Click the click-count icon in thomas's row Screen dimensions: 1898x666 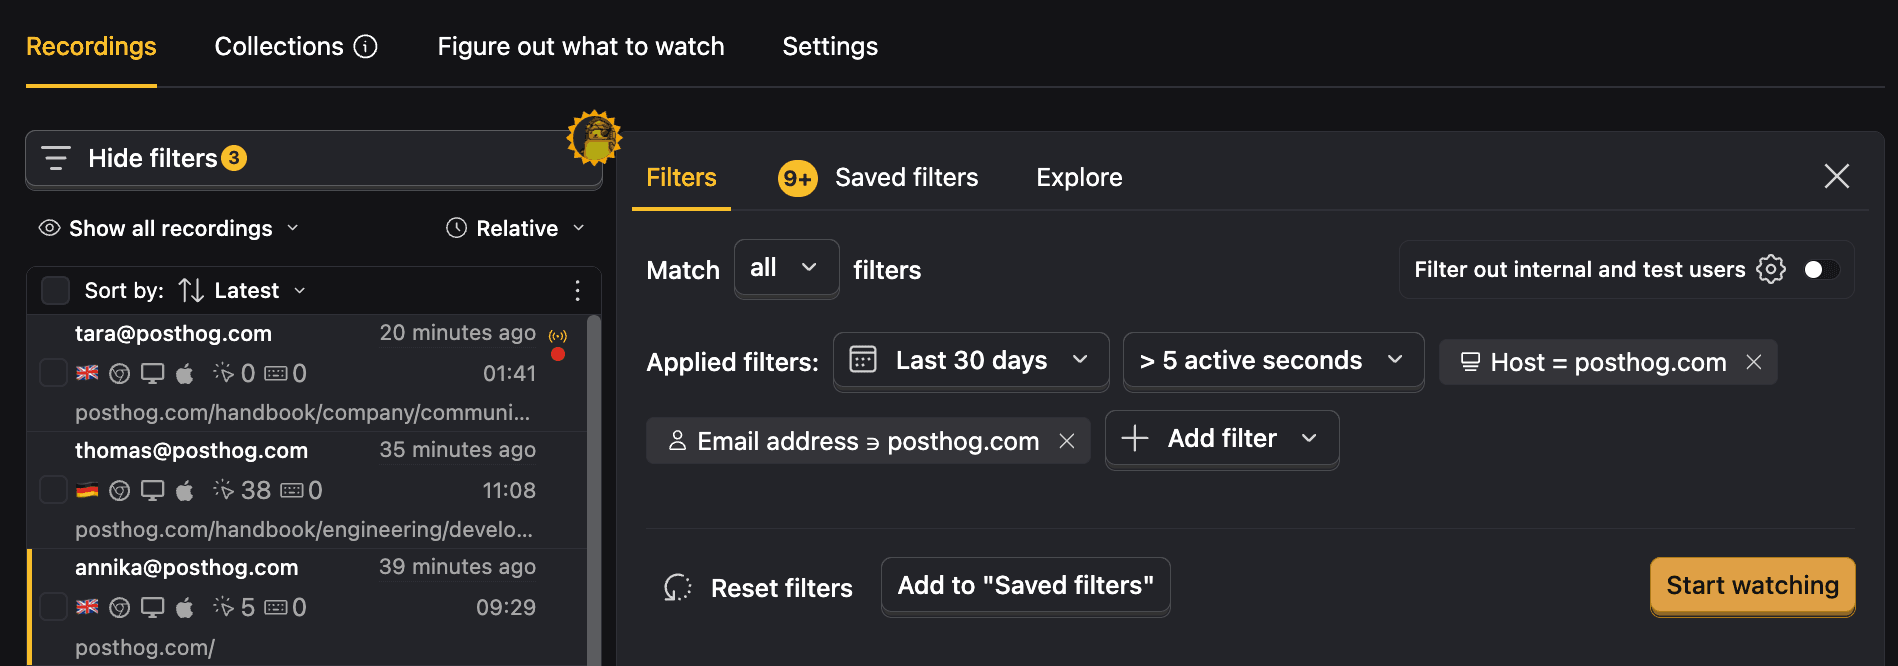pos(223,490)
